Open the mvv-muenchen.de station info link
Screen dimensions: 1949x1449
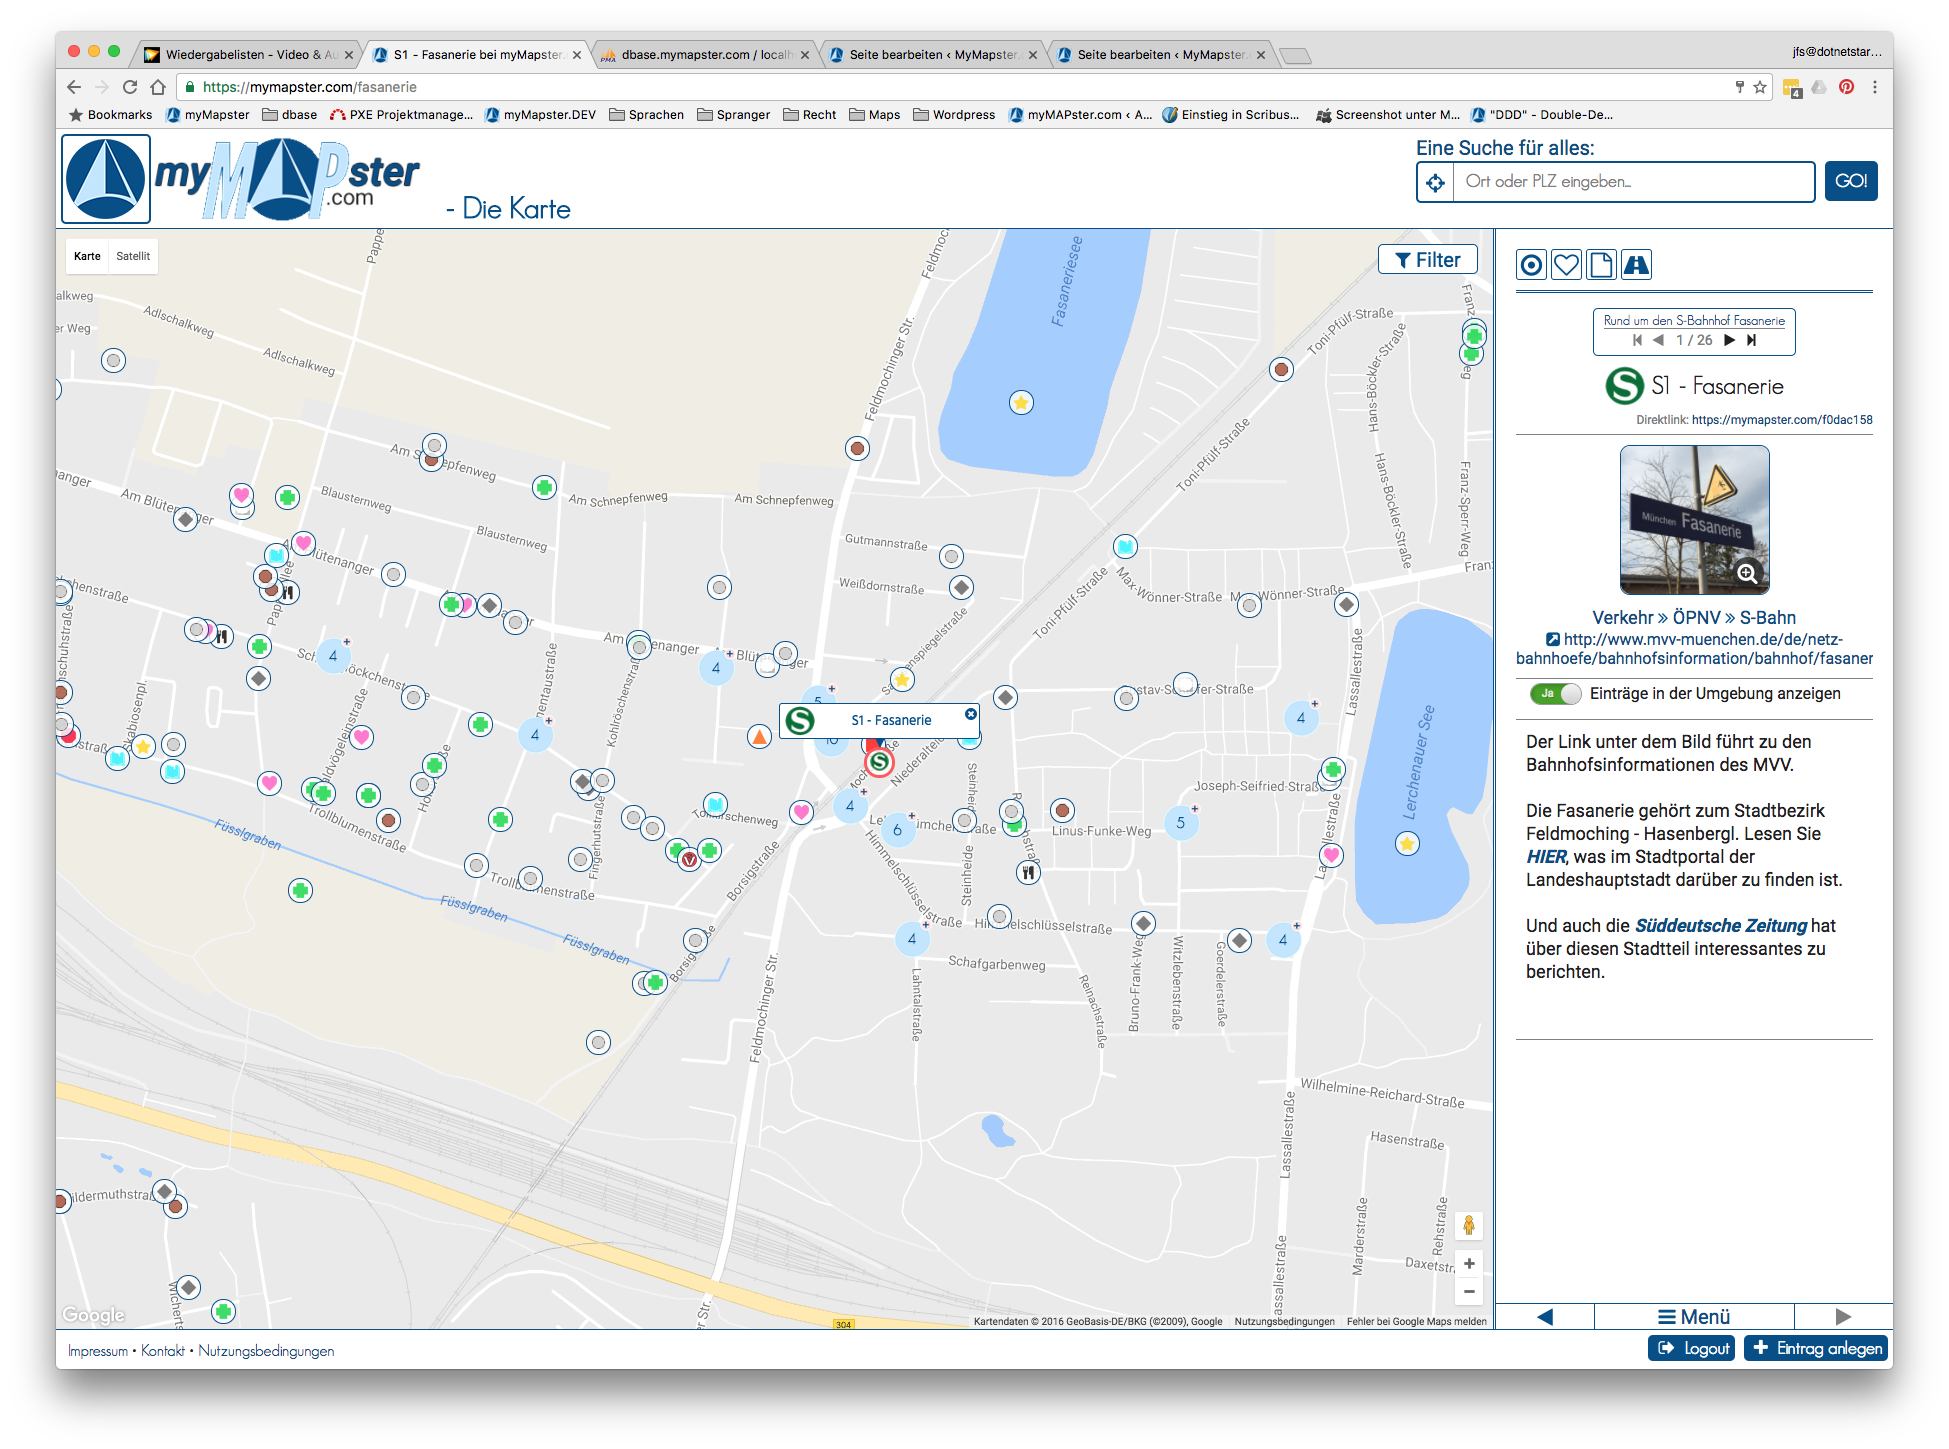(x=1694, y=648)
